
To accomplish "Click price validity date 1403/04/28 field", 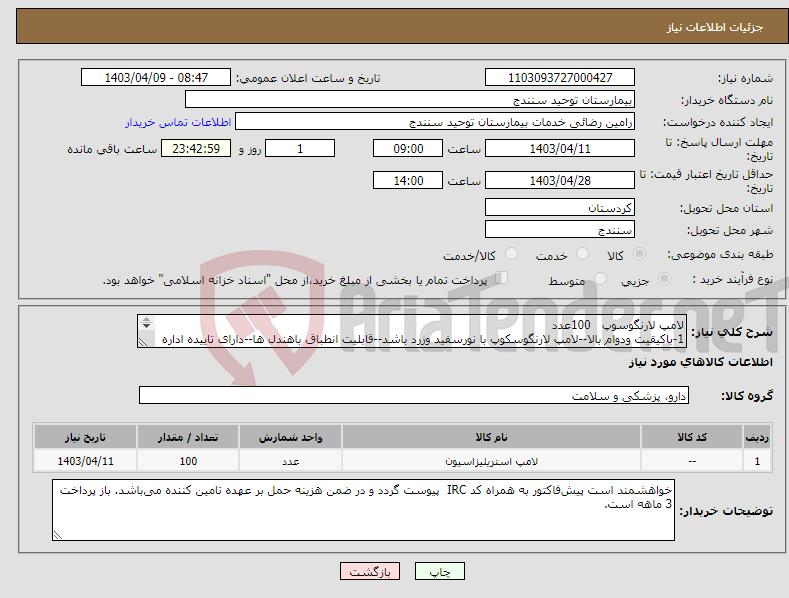I will (560, 180).
